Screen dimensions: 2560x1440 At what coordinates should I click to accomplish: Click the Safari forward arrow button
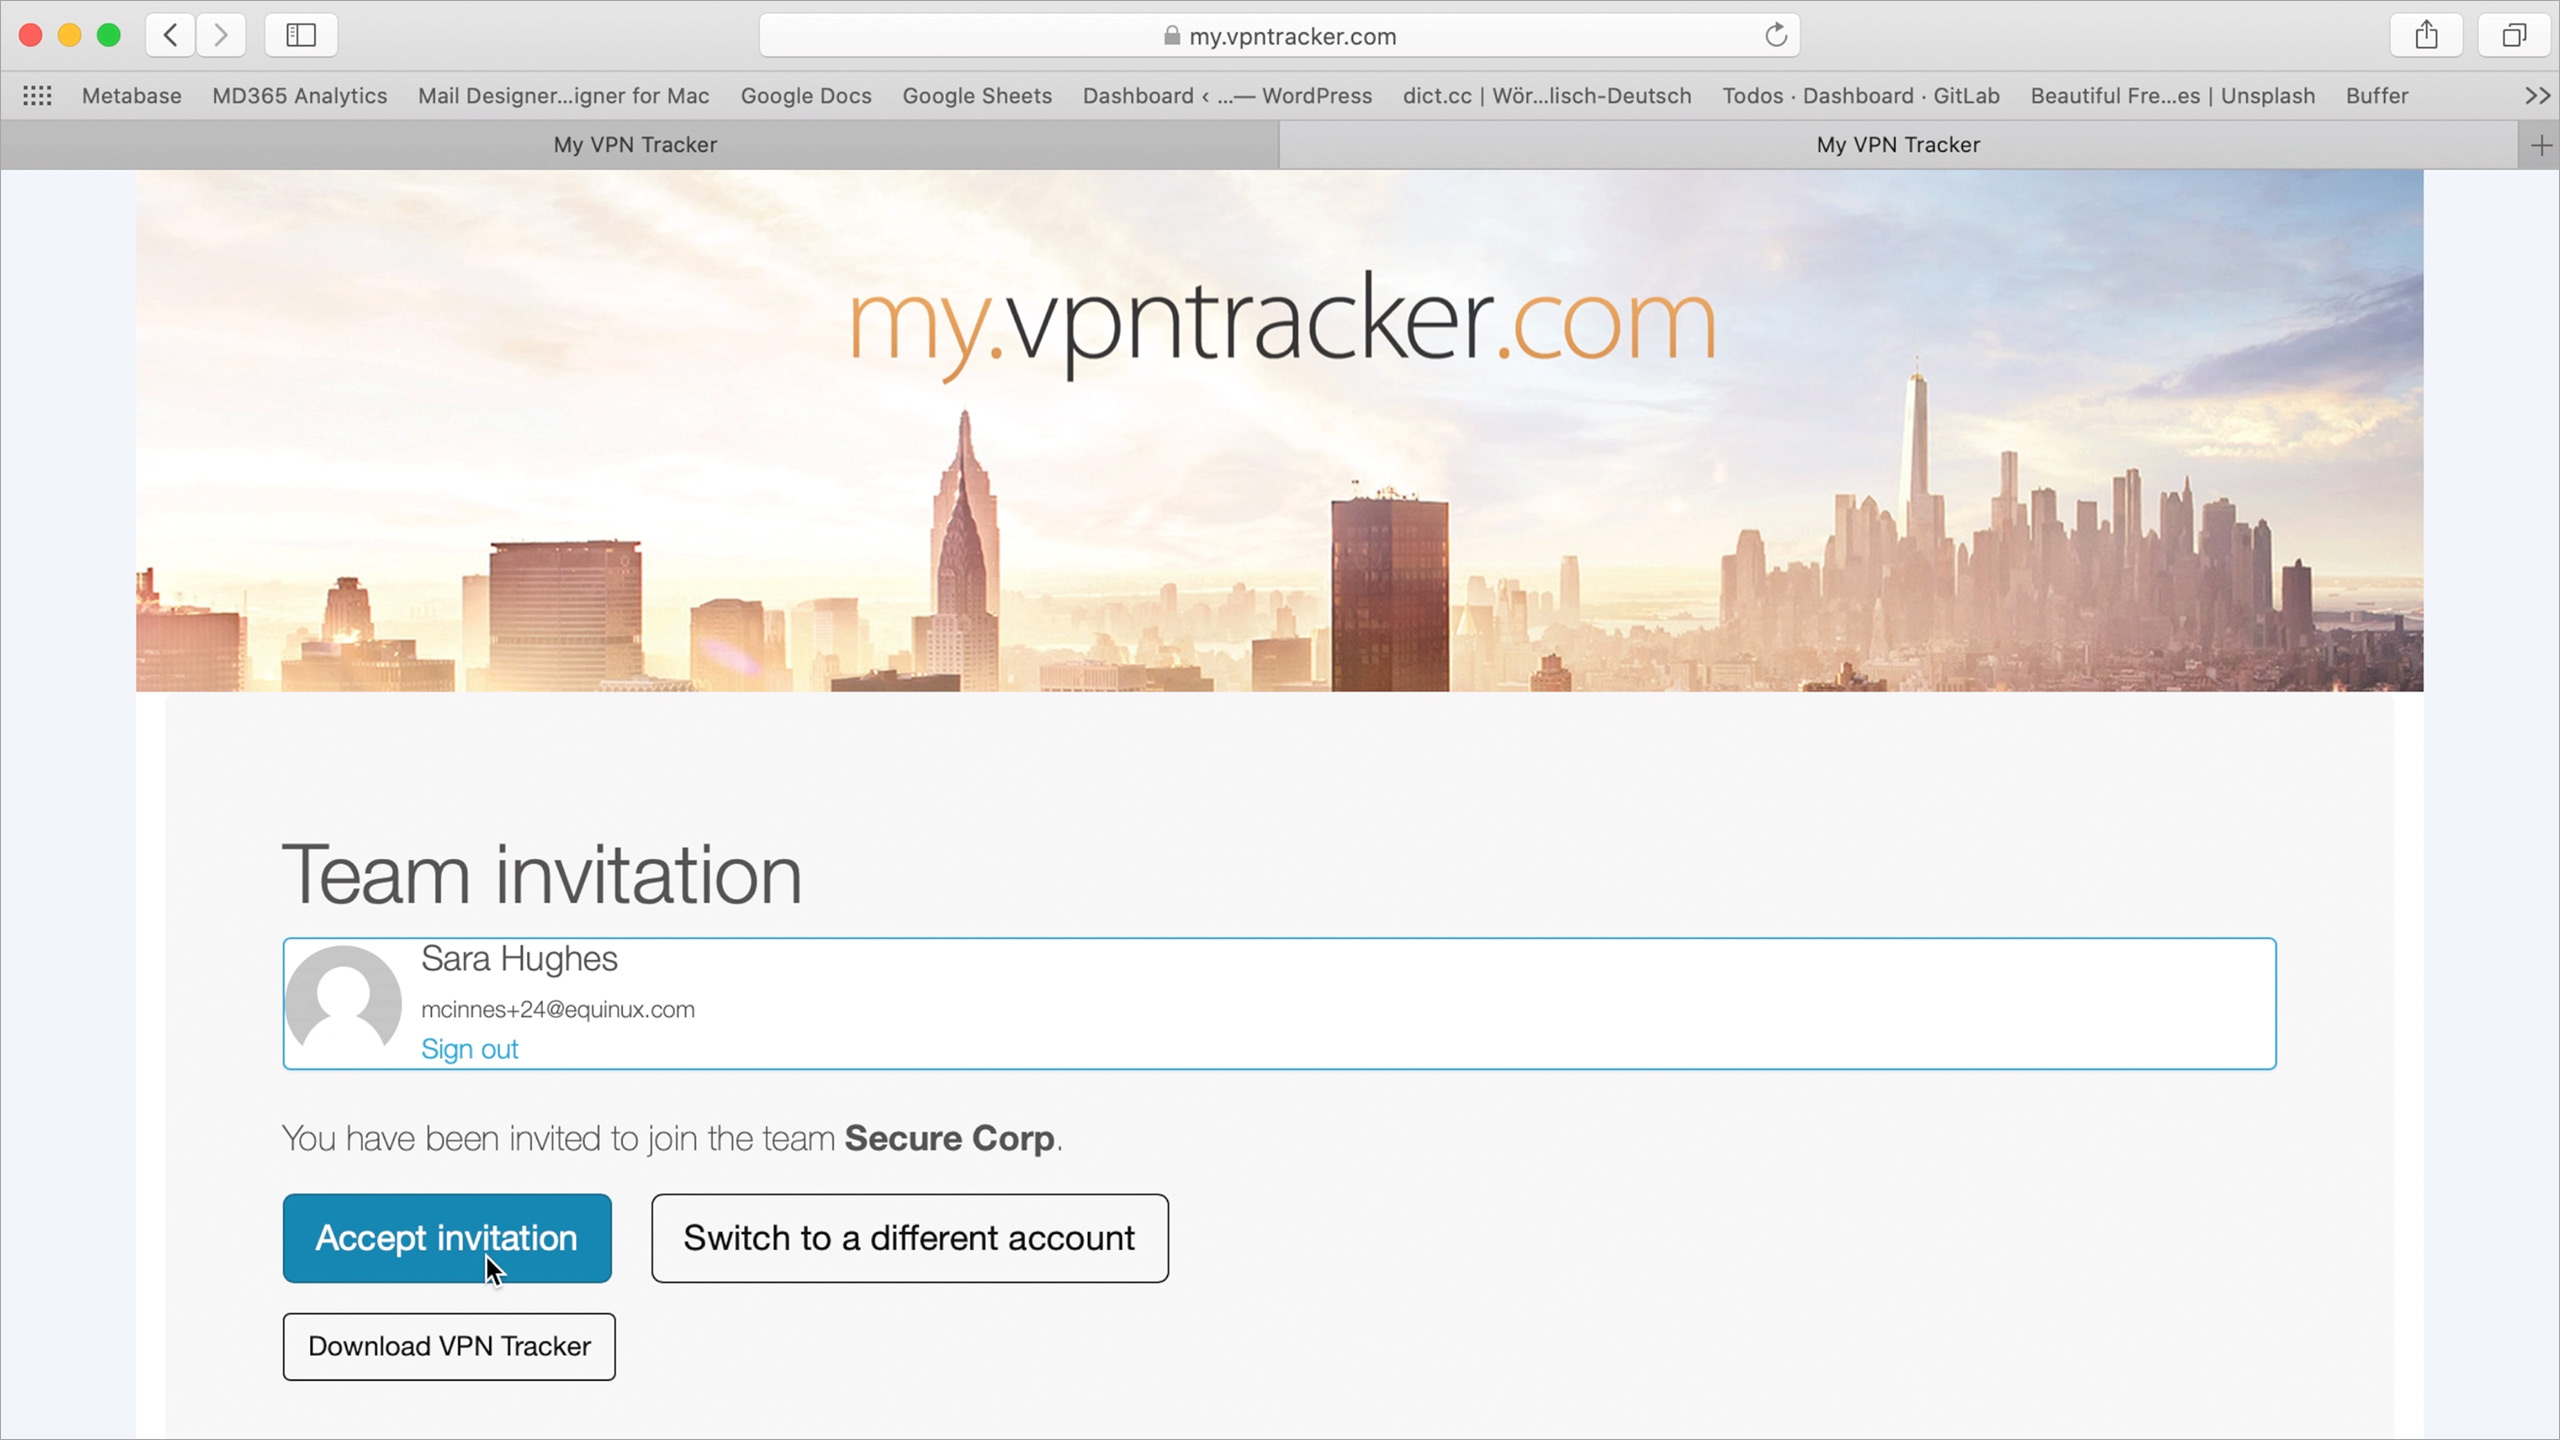point(221,36)
